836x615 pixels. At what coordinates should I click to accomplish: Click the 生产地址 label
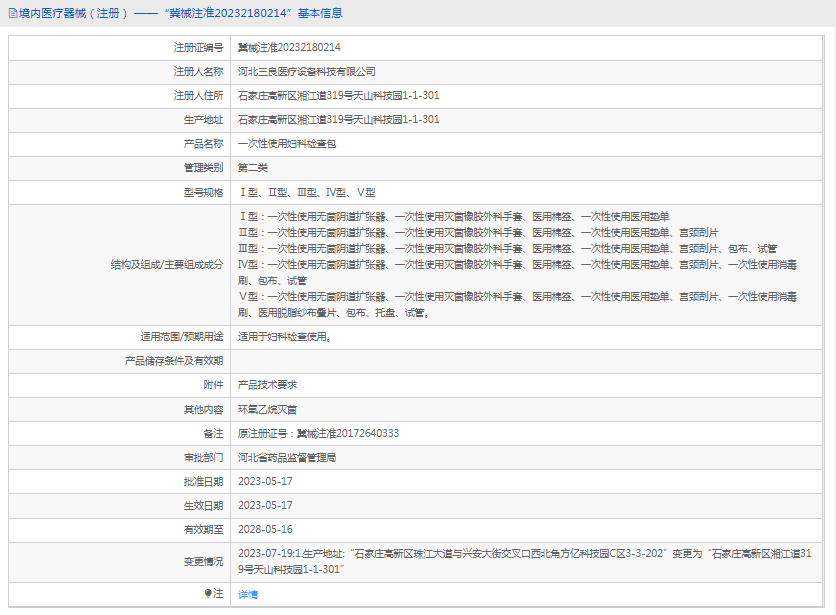pos(203,119)
